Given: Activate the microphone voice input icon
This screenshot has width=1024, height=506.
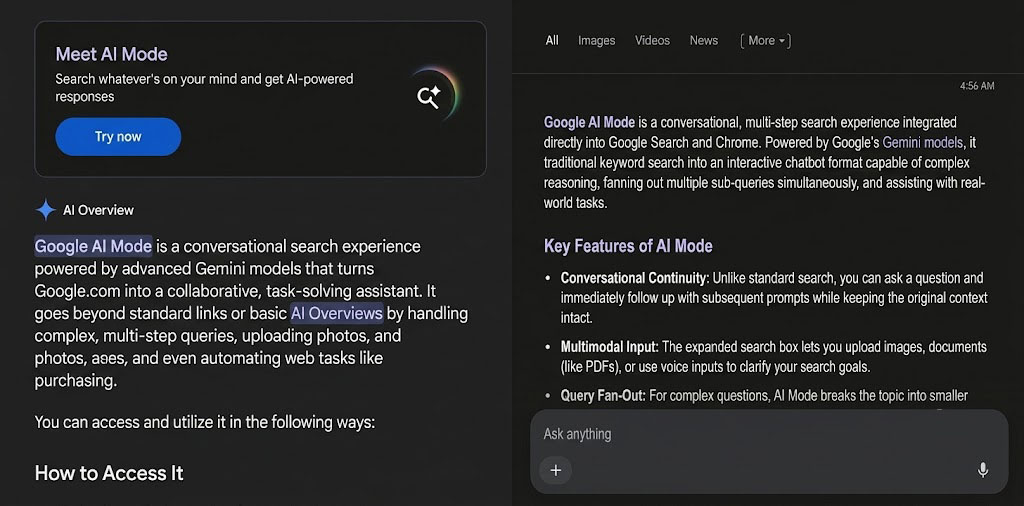Looking at the screenshot, I should (983, 470).
